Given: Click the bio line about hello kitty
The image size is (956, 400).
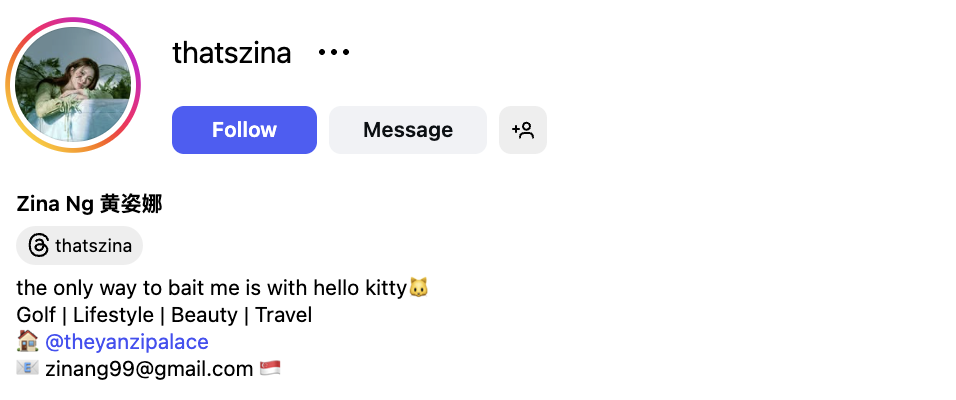Looking at the screenshot, I should click(x=211, y=288).
